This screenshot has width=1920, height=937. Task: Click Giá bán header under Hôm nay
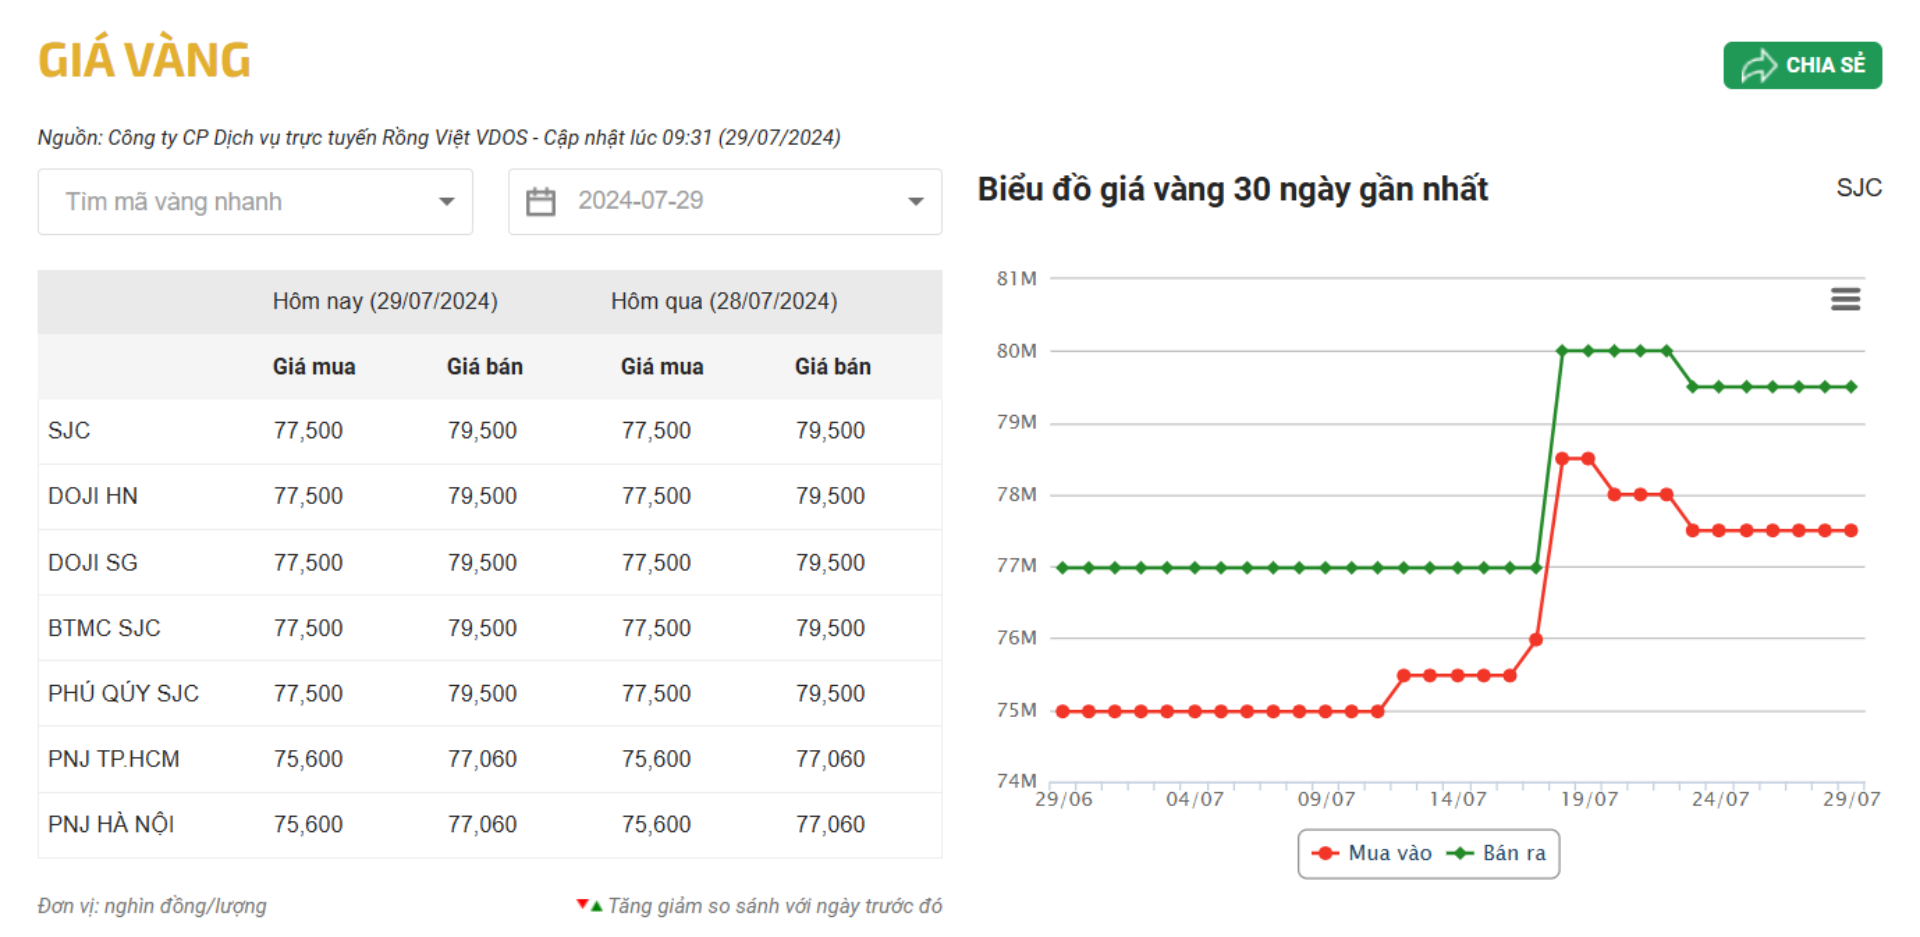[485, 367]
